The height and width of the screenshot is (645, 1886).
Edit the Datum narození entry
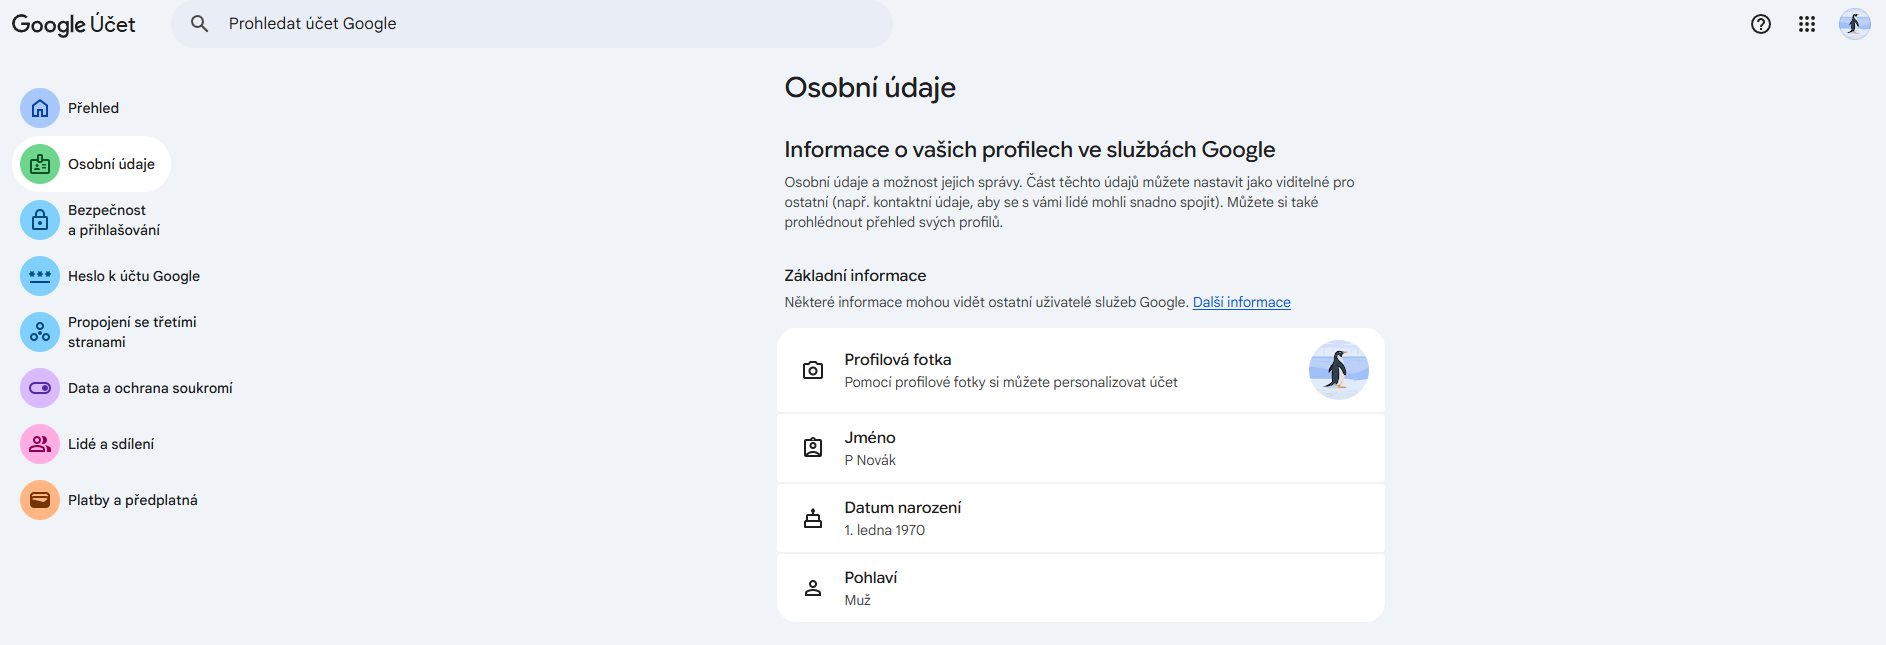(x=1080, y=518)
